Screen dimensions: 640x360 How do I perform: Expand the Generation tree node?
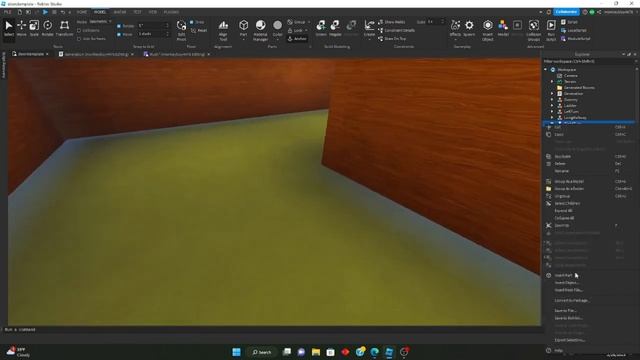coord(552,93)
